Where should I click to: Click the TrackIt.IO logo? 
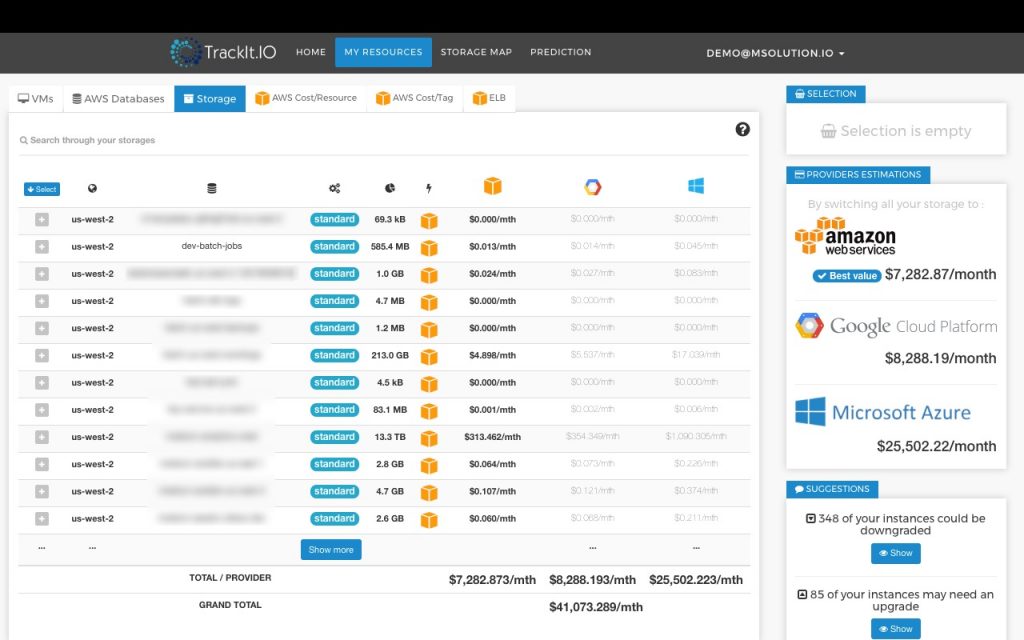218,51
